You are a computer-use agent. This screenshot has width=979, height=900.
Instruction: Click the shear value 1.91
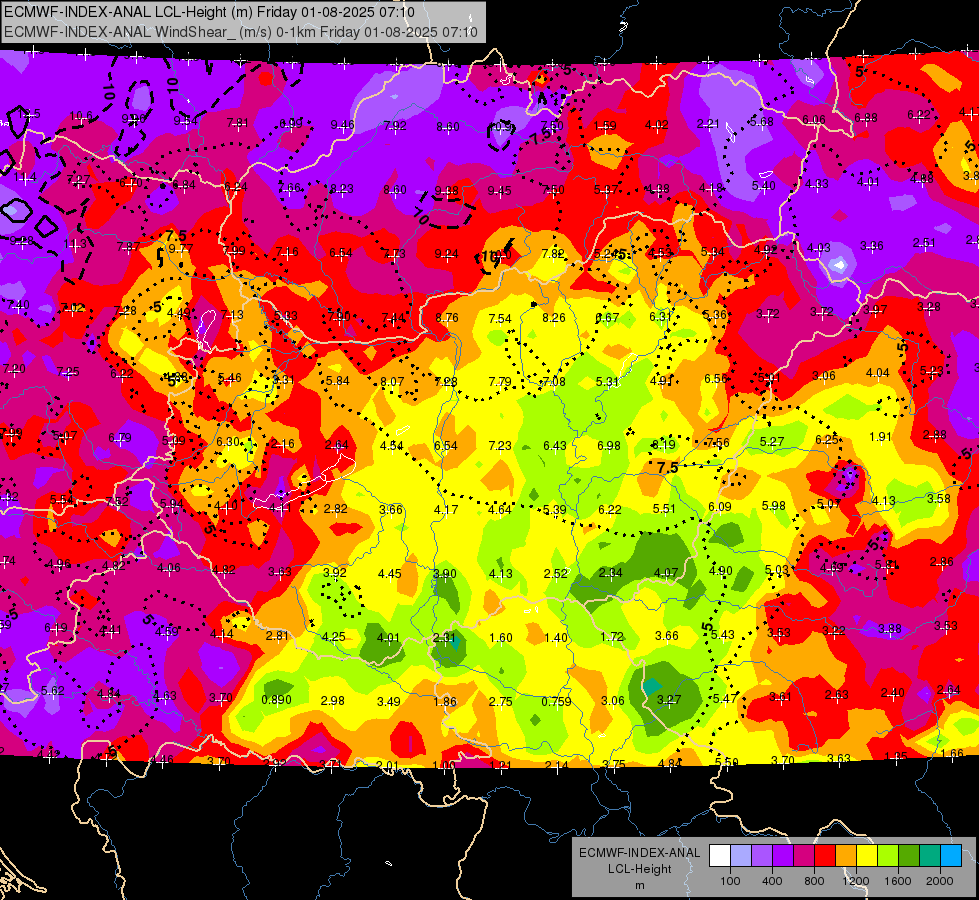pos(880,437)
